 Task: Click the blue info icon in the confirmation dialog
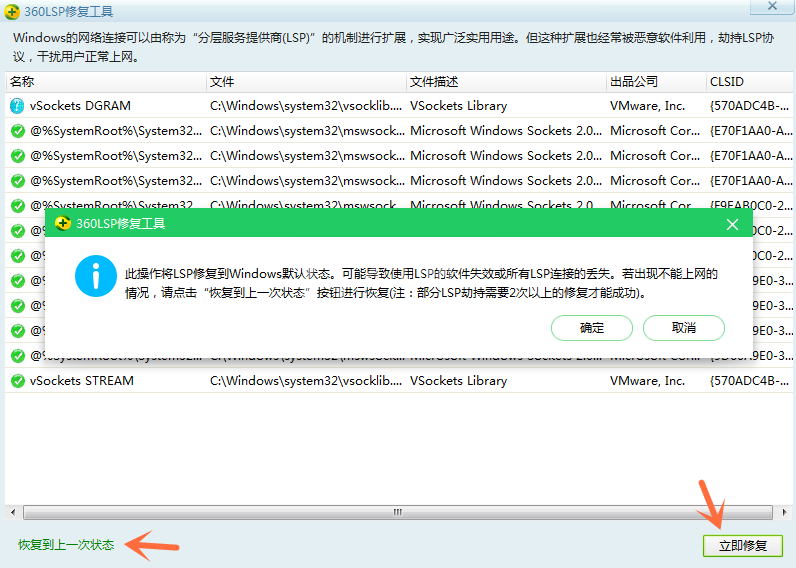96,276
